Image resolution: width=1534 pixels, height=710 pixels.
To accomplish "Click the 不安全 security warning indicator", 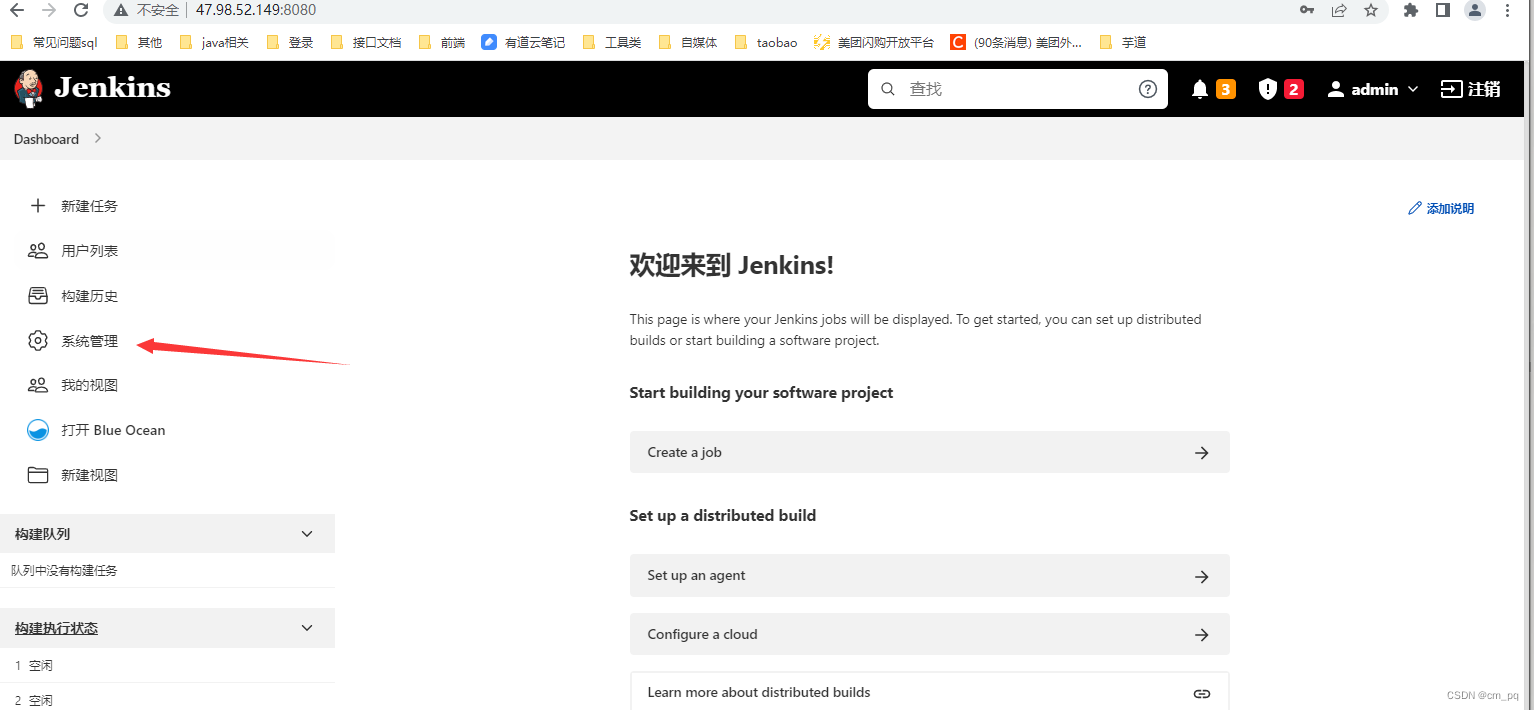I will (x=147, y=10).
